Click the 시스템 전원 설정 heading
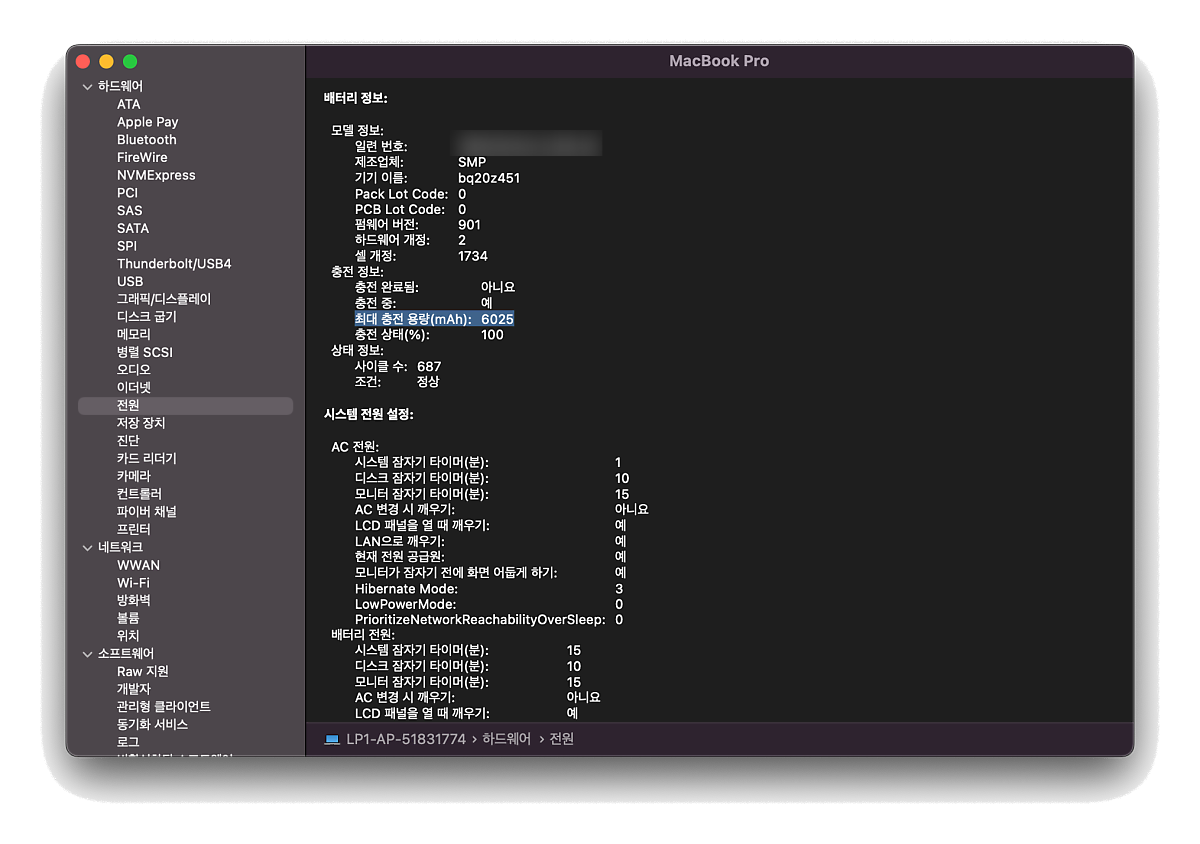The width and height of the screenshot is (1200, 844). (368, 414)
